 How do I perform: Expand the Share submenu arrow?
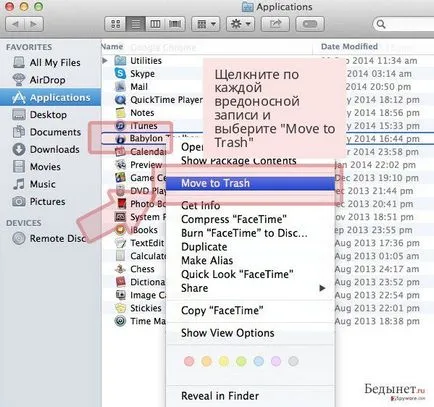(322, 288)
